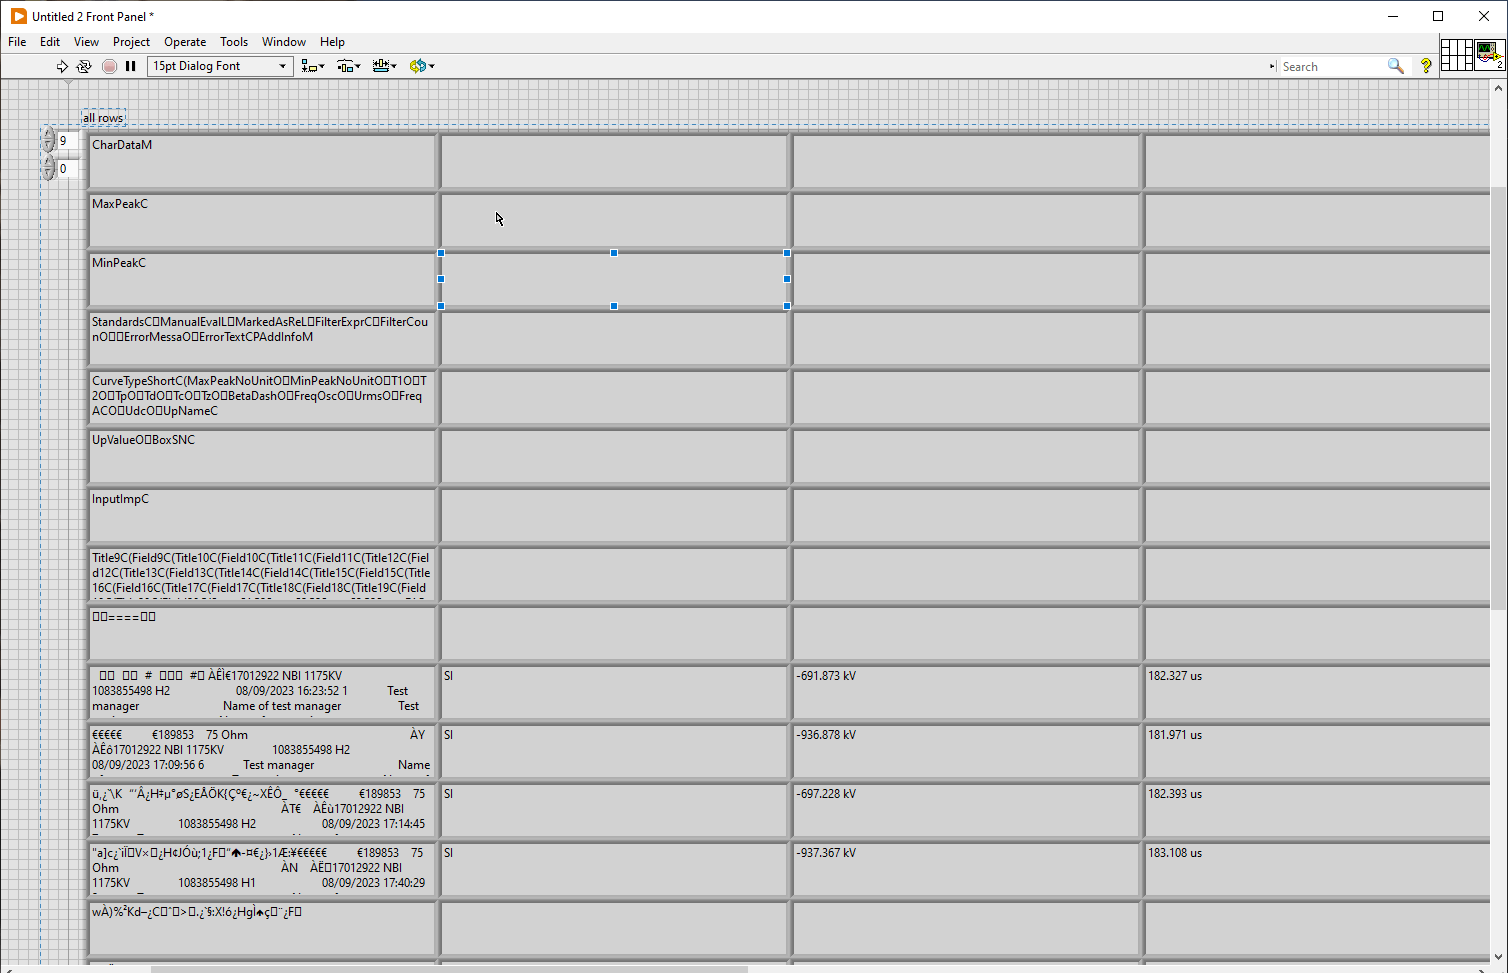Click the increment stepper on the index showing 9
Screen dimensions: 1508x973
click(47, 134)
